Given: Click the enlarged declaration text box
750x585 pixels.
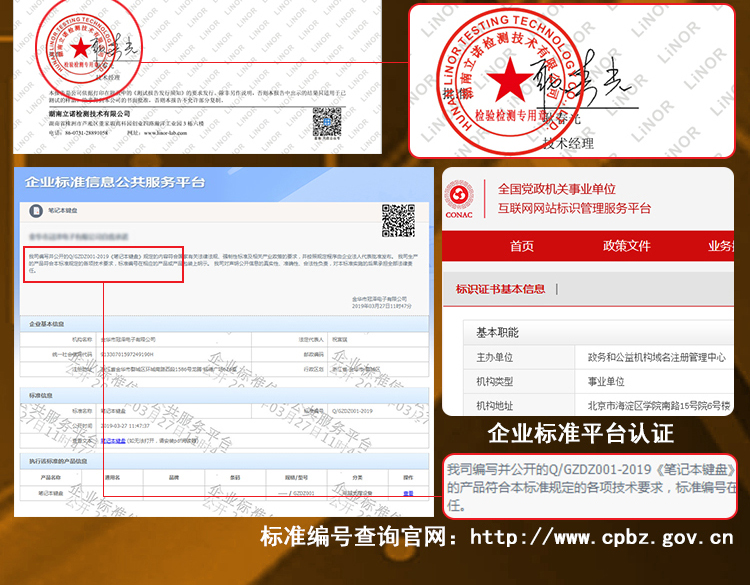Looking at the screenshot, I should point(590,486).
